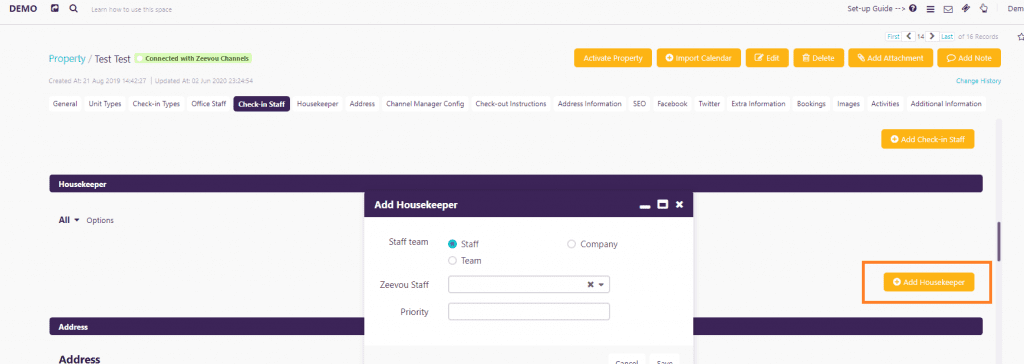The width and height of the screenshot is (1024, 364).
Task: Click the Add Attachment button
Action: [x=890, y=58]
